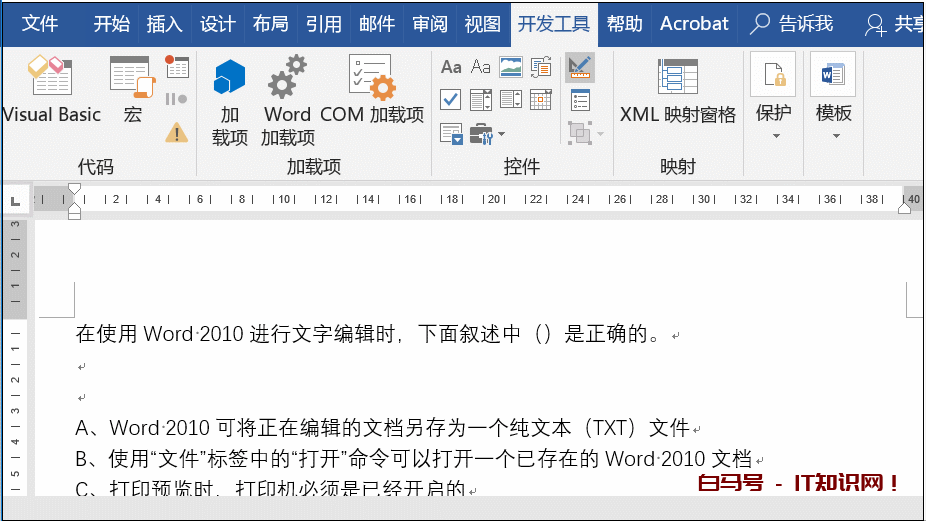Toggle Design Mode in the controls group

click(x=579, y=67)
